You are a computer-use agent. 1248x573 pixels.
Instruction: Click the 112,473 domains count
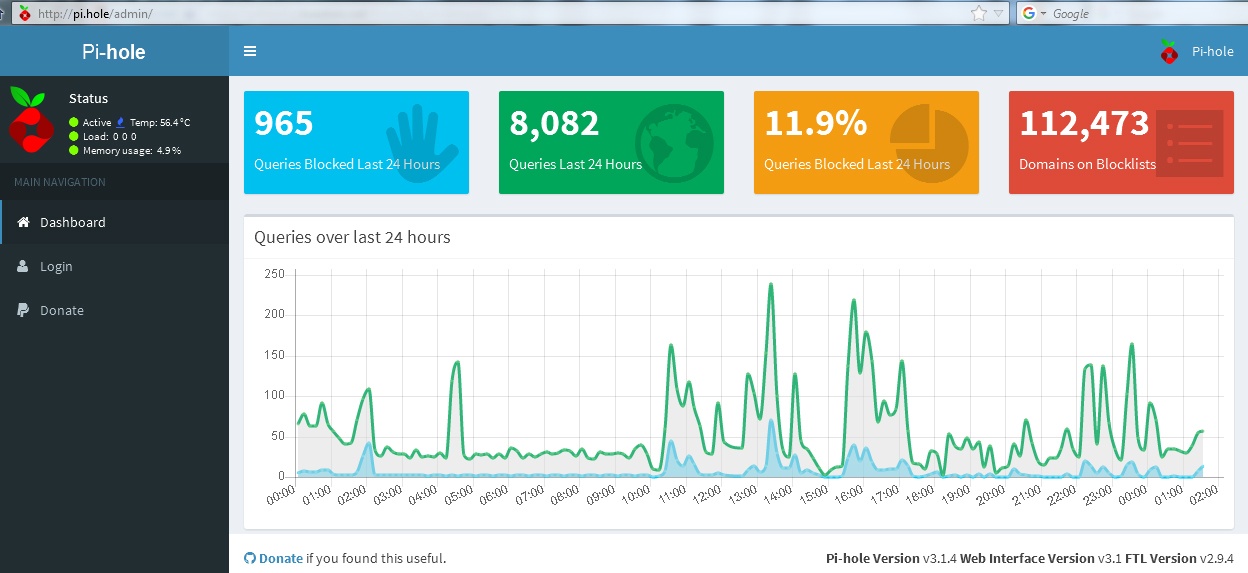click(1084, 123)
